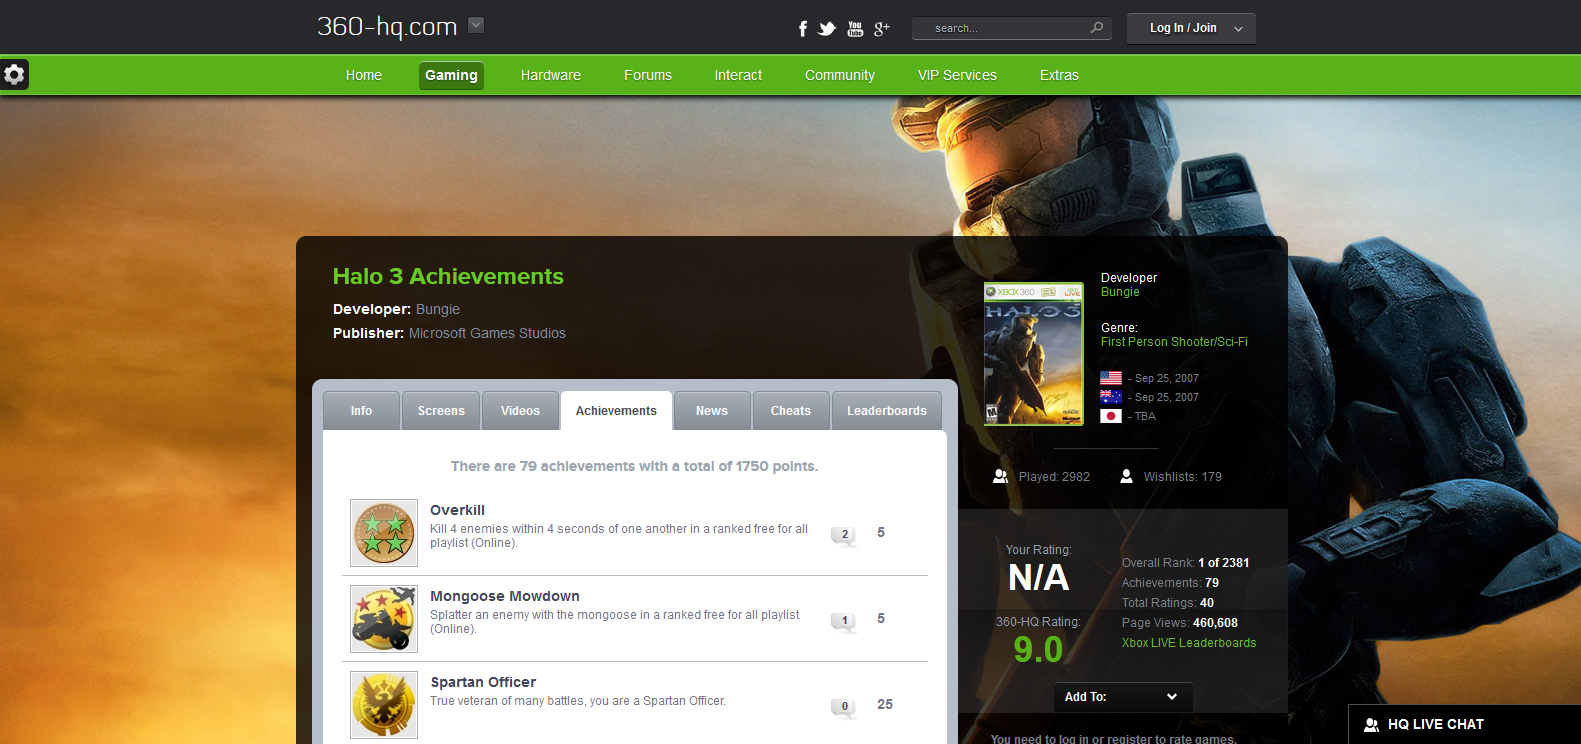Open the Community menu
1581x744 pixels.
tap(840, 75)
